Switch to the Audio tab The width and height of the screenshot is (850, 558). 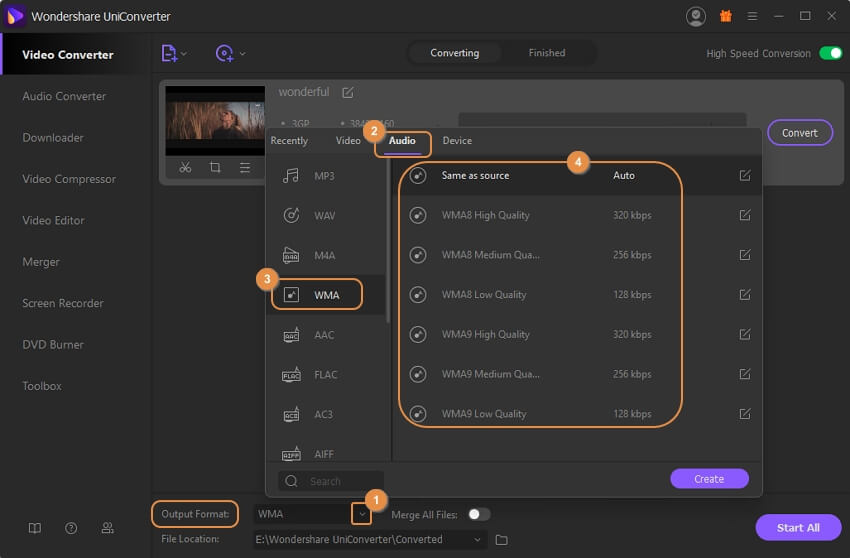(402, 140)
